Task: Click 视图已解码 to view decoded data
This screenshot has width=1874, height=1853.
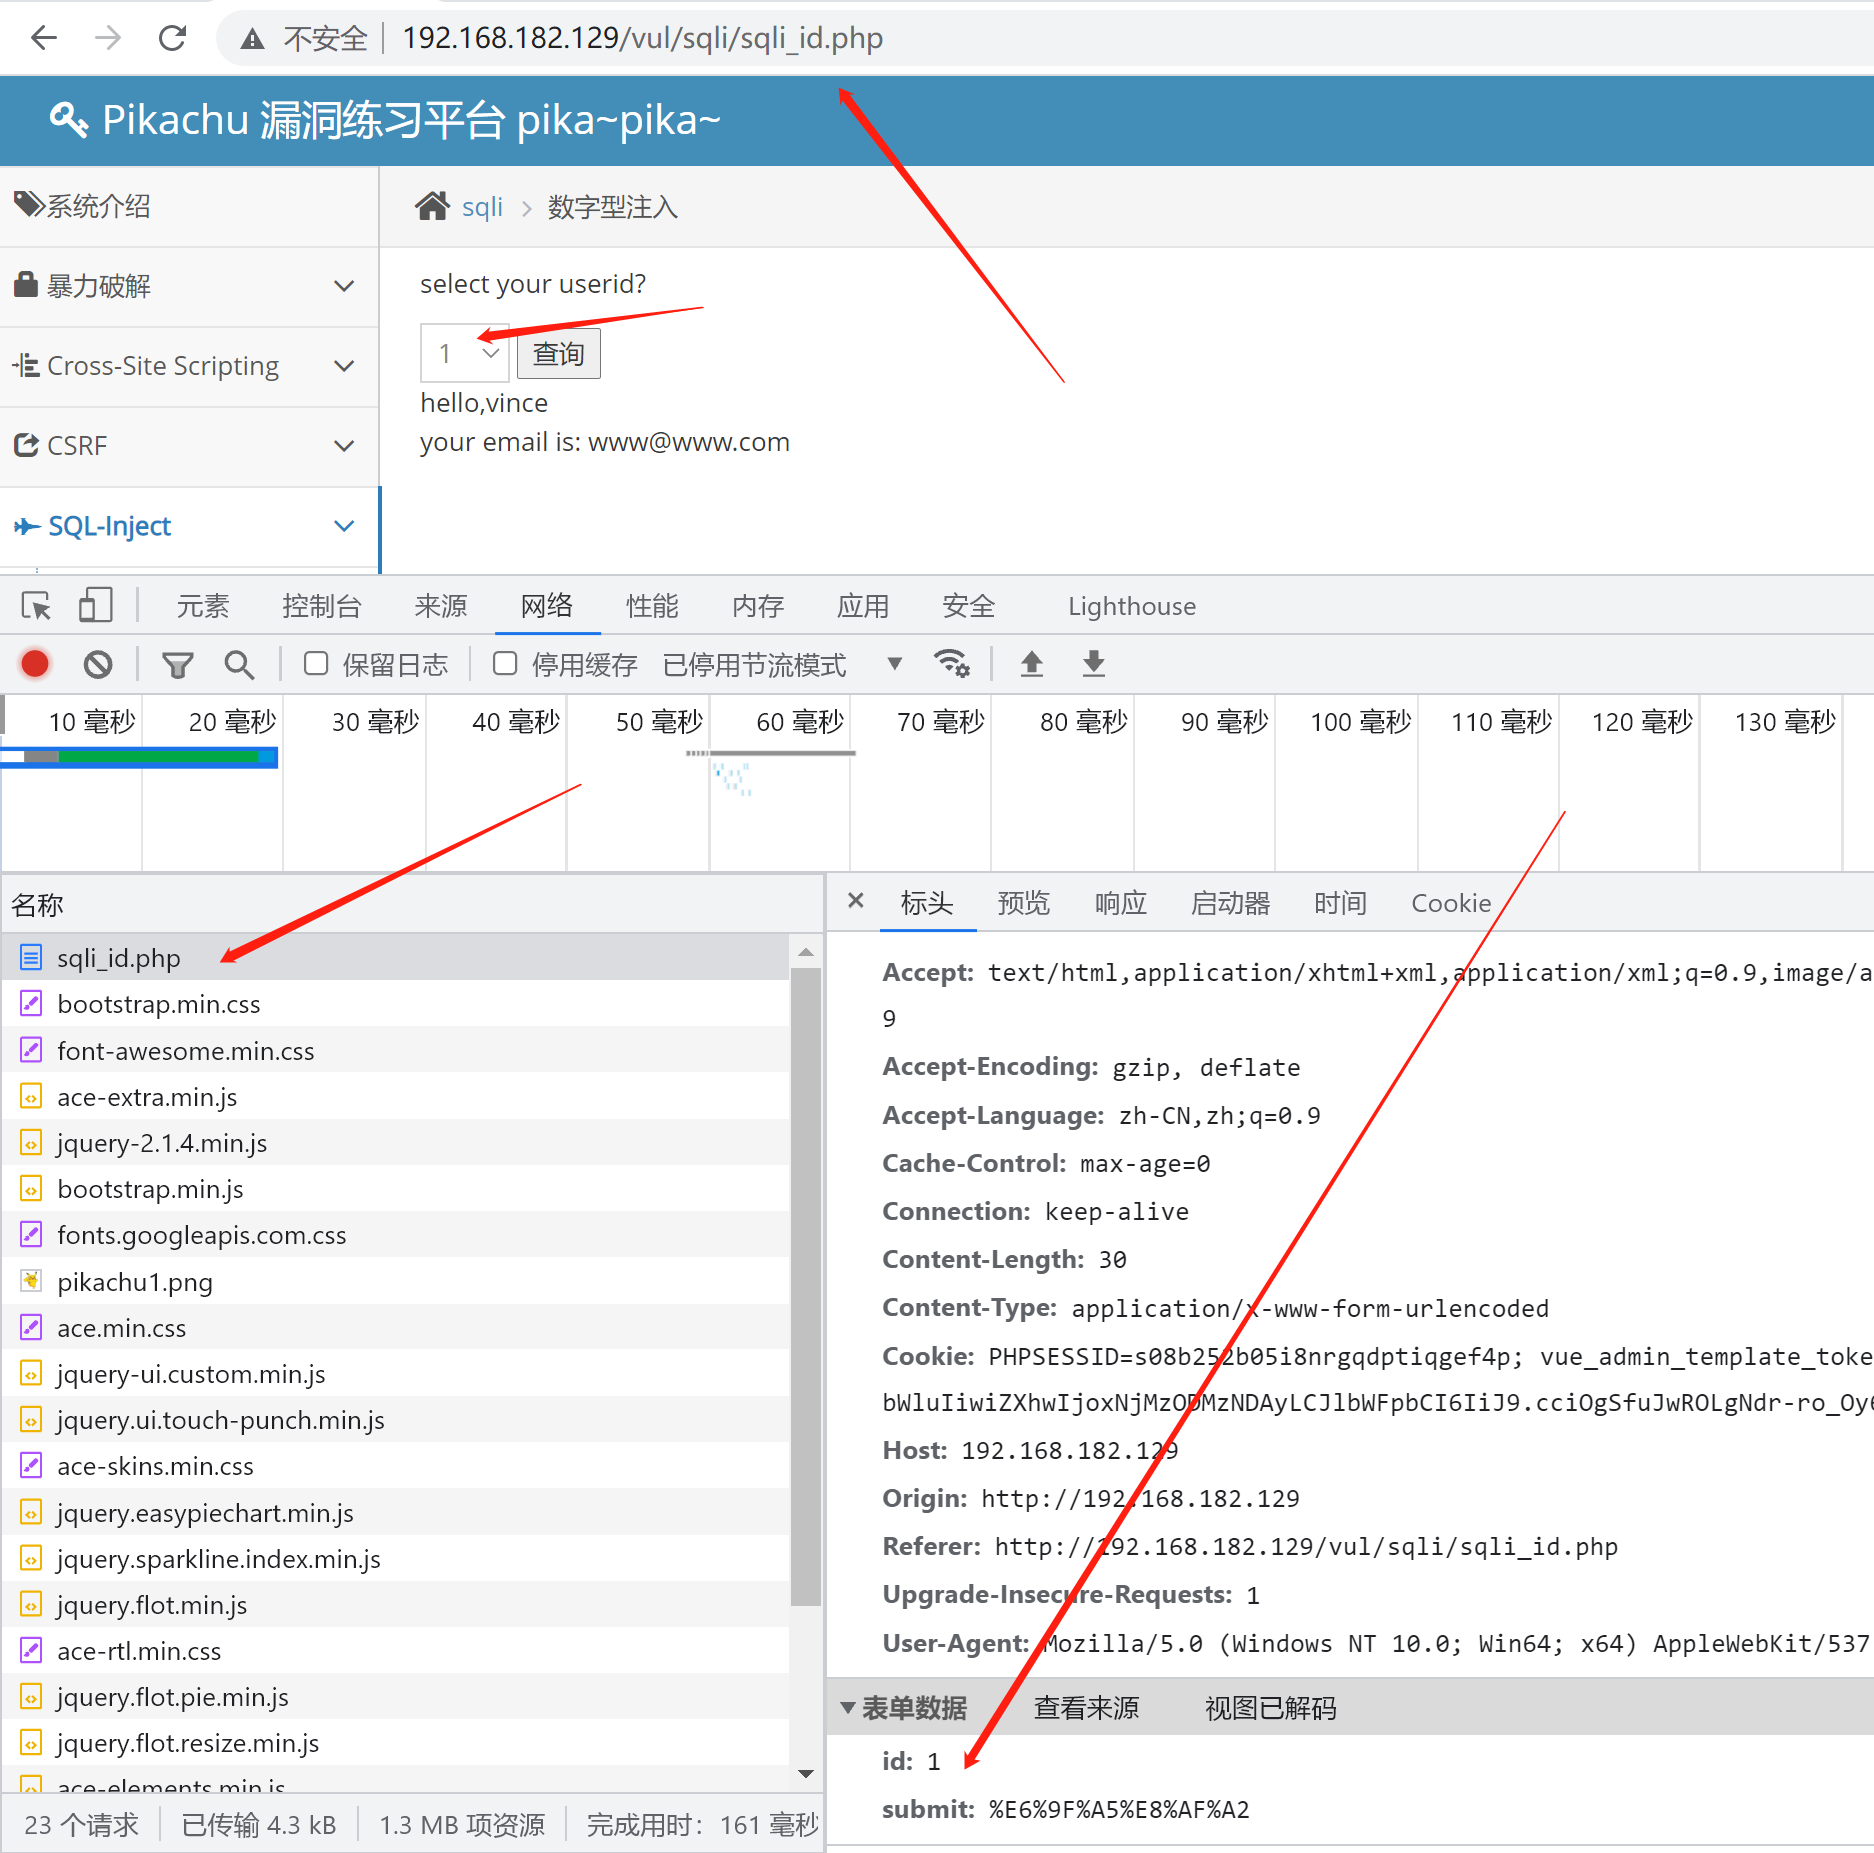Action: pos(1271,1708)
